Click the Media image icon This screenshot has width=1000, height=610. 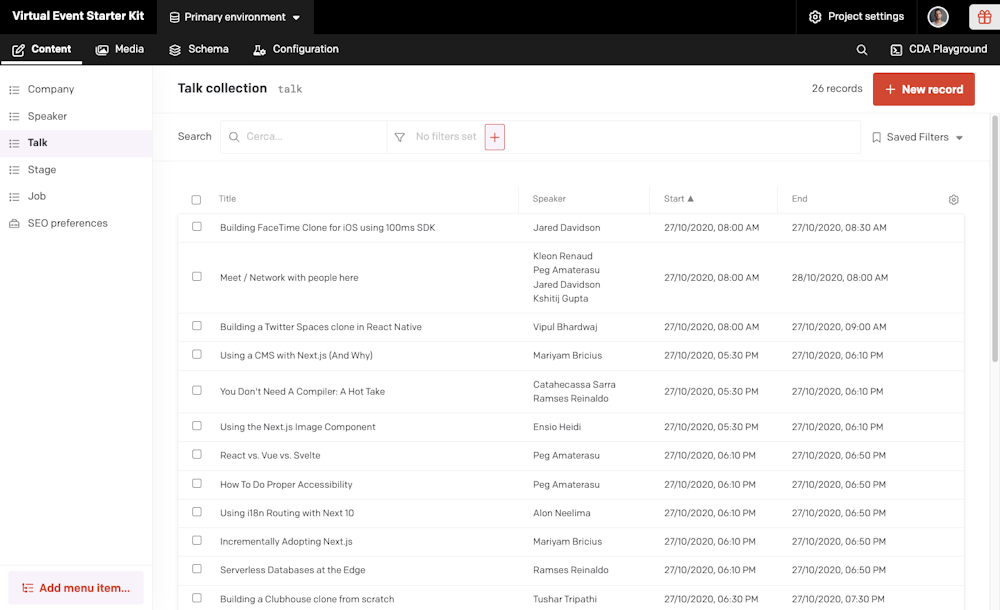pos(102,50)
